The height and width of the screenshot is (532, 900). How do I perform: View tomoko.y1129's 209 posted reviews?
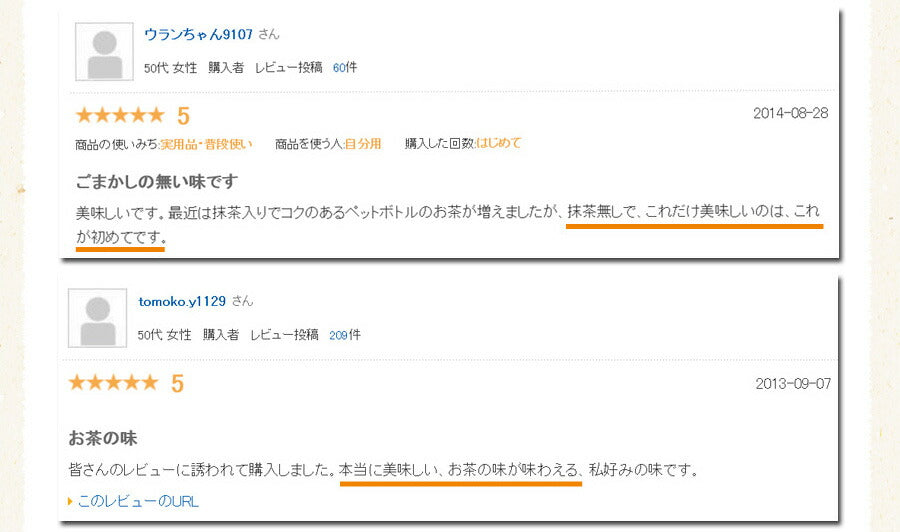pos(338,335)
